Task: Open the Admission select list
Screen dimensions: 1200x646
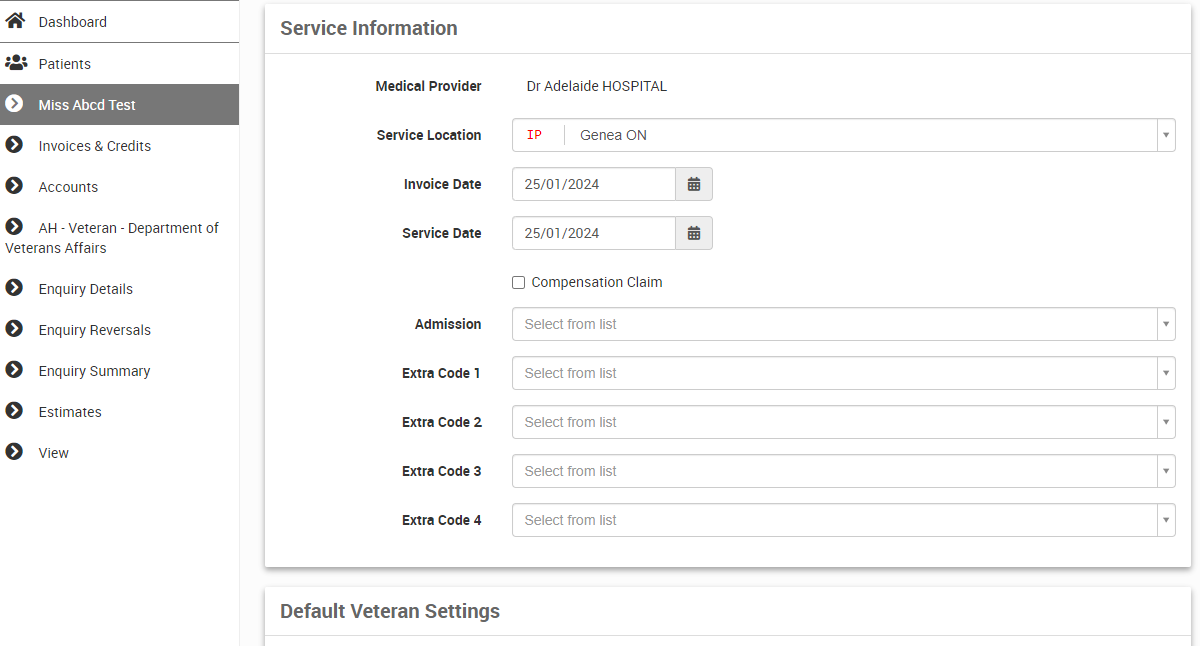Action: pos(842,324)
